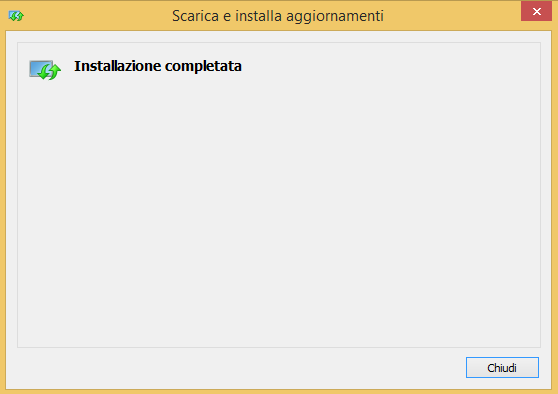This screenshot has height=394, width=558.
Task: Click the empty area inside the status panel
Action: (279, 214)
